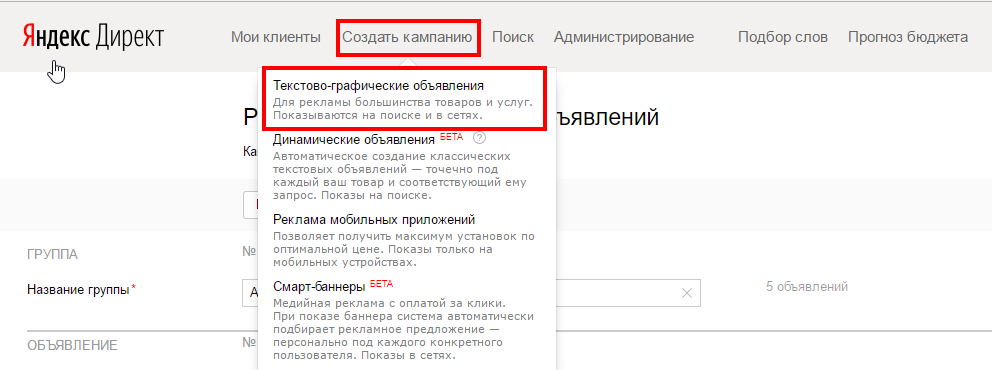This screenshot has height=370, width=992.
Task: Click the partially hidden button above ГРУППА section
Action: point(251,204)
